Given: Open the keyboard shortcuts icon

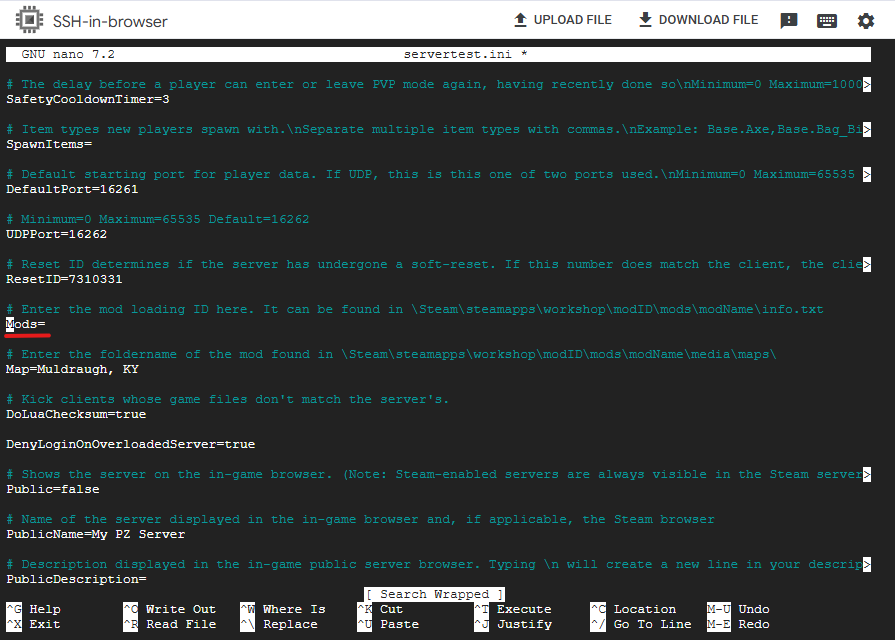Looking at the screenshot, I should click(x=827, y=21).
